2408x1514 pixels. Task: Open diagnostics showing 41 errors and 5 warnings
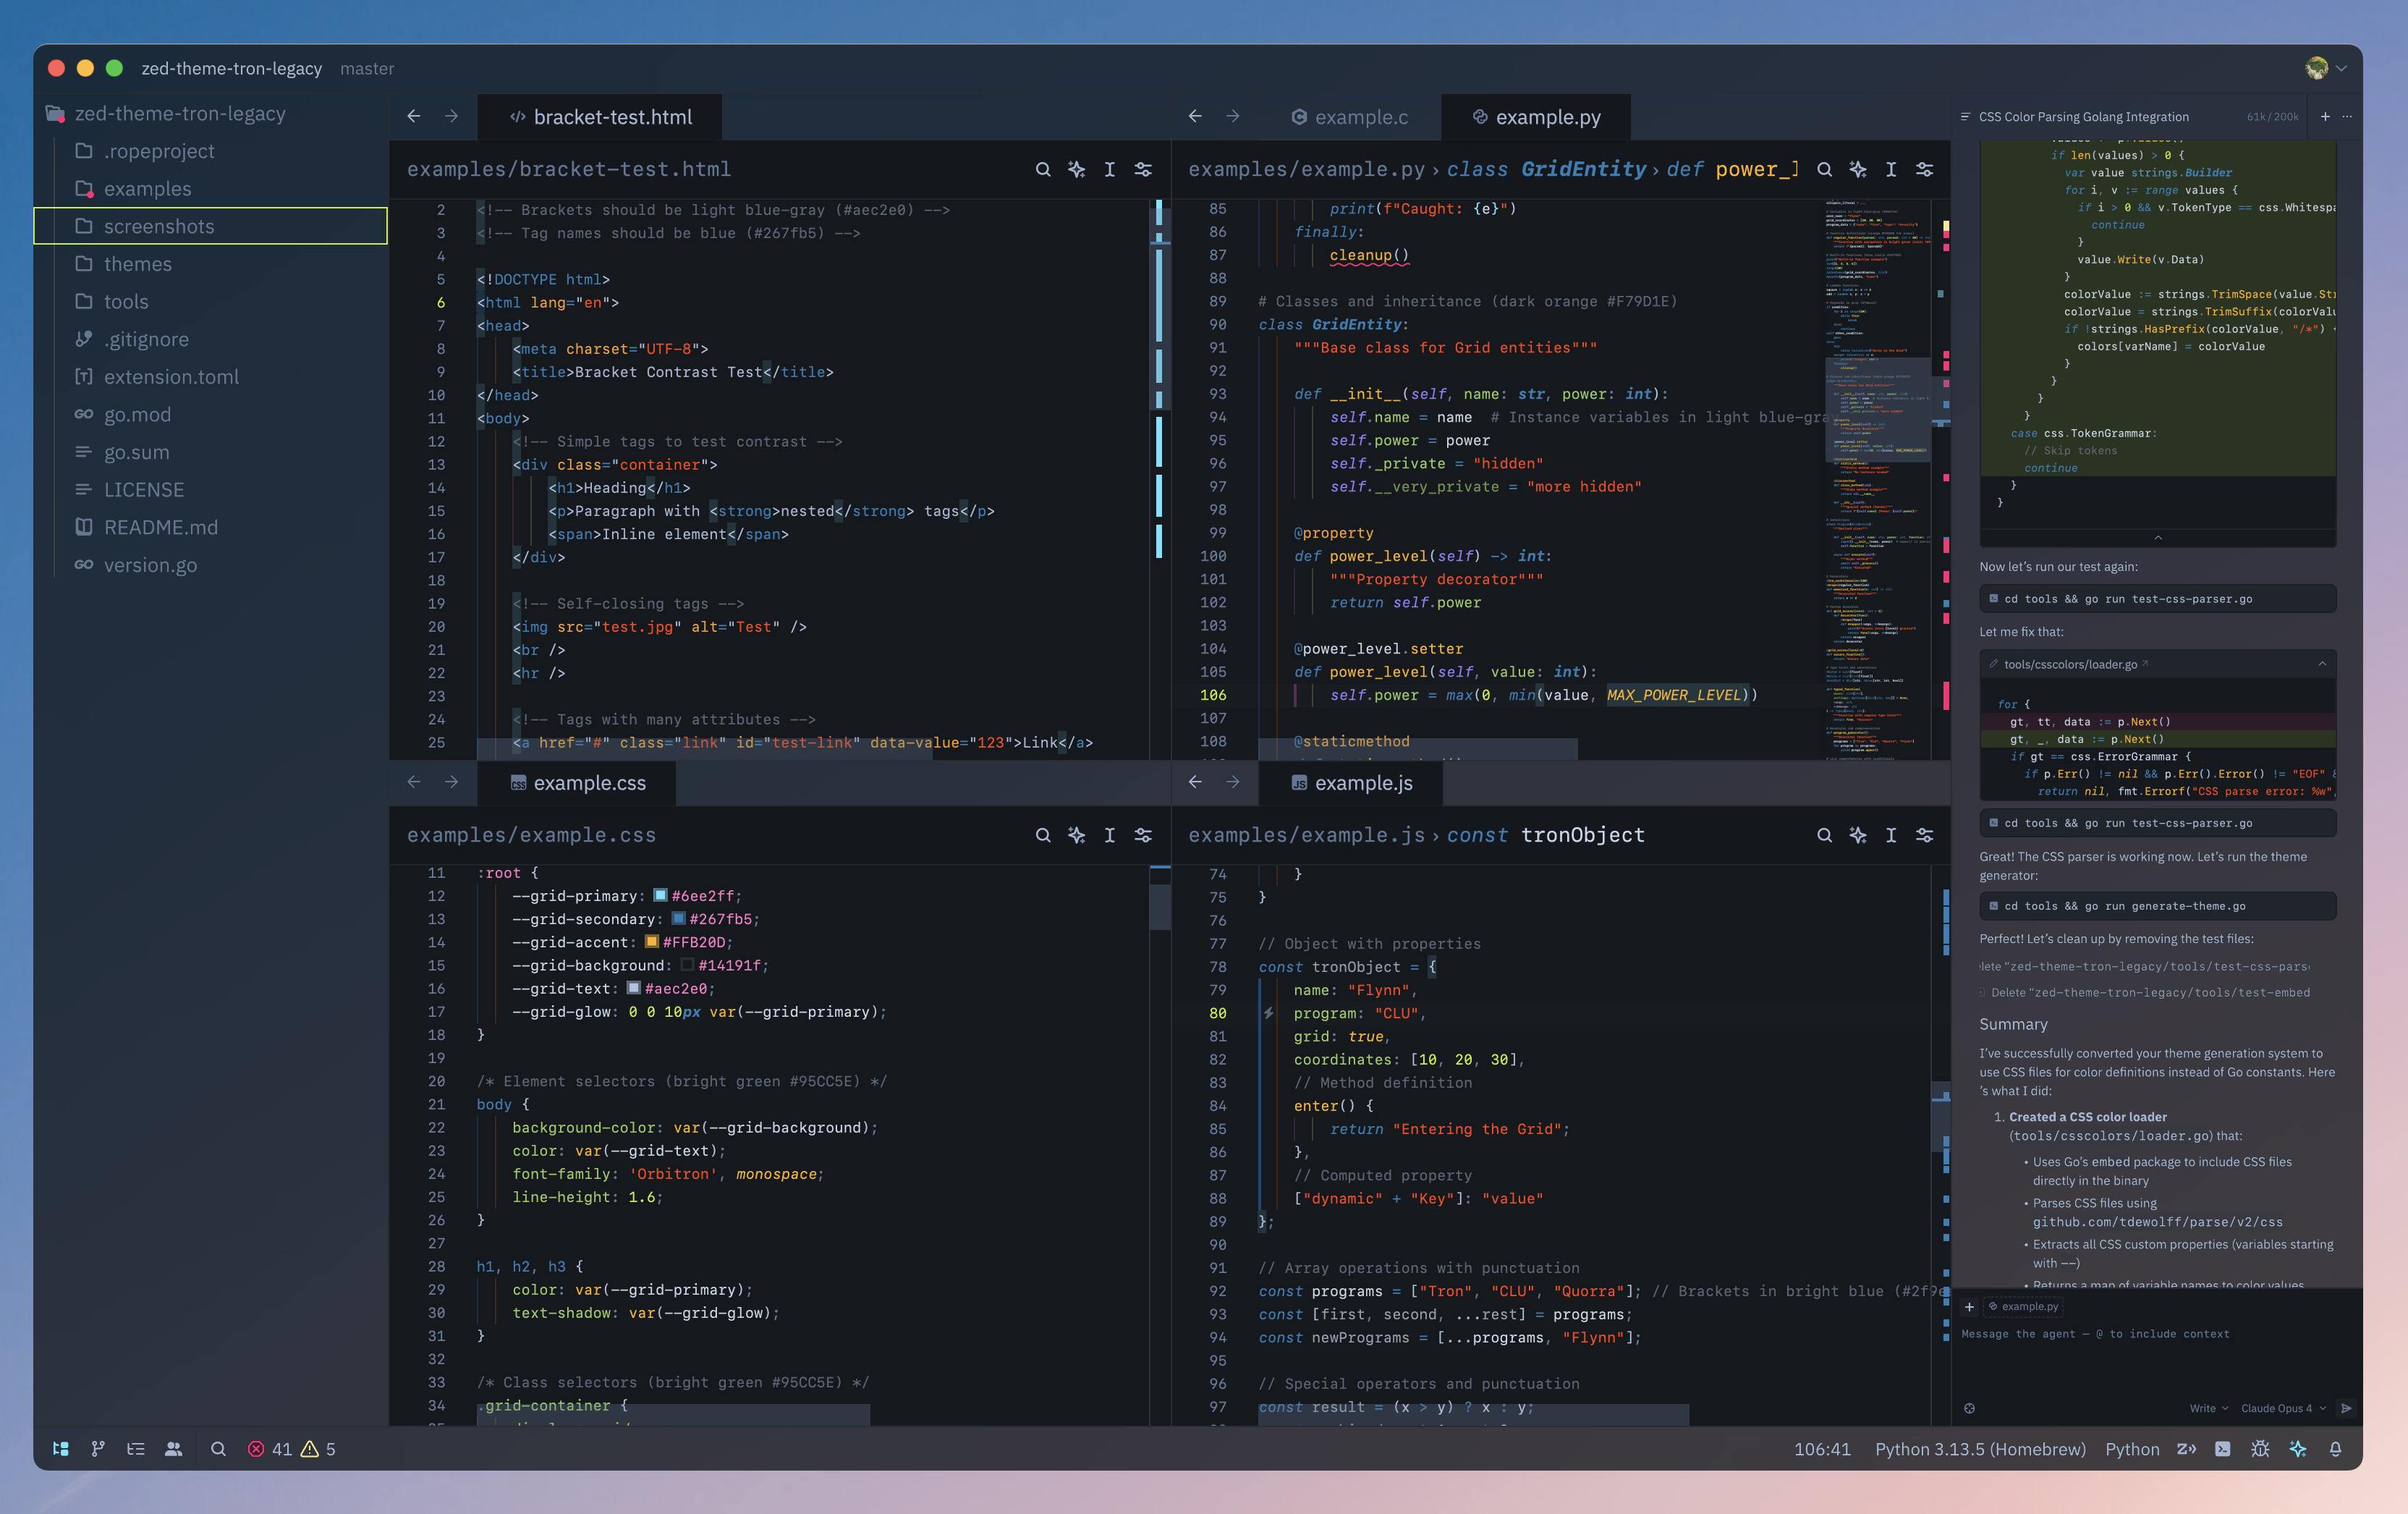[291, 1448]
